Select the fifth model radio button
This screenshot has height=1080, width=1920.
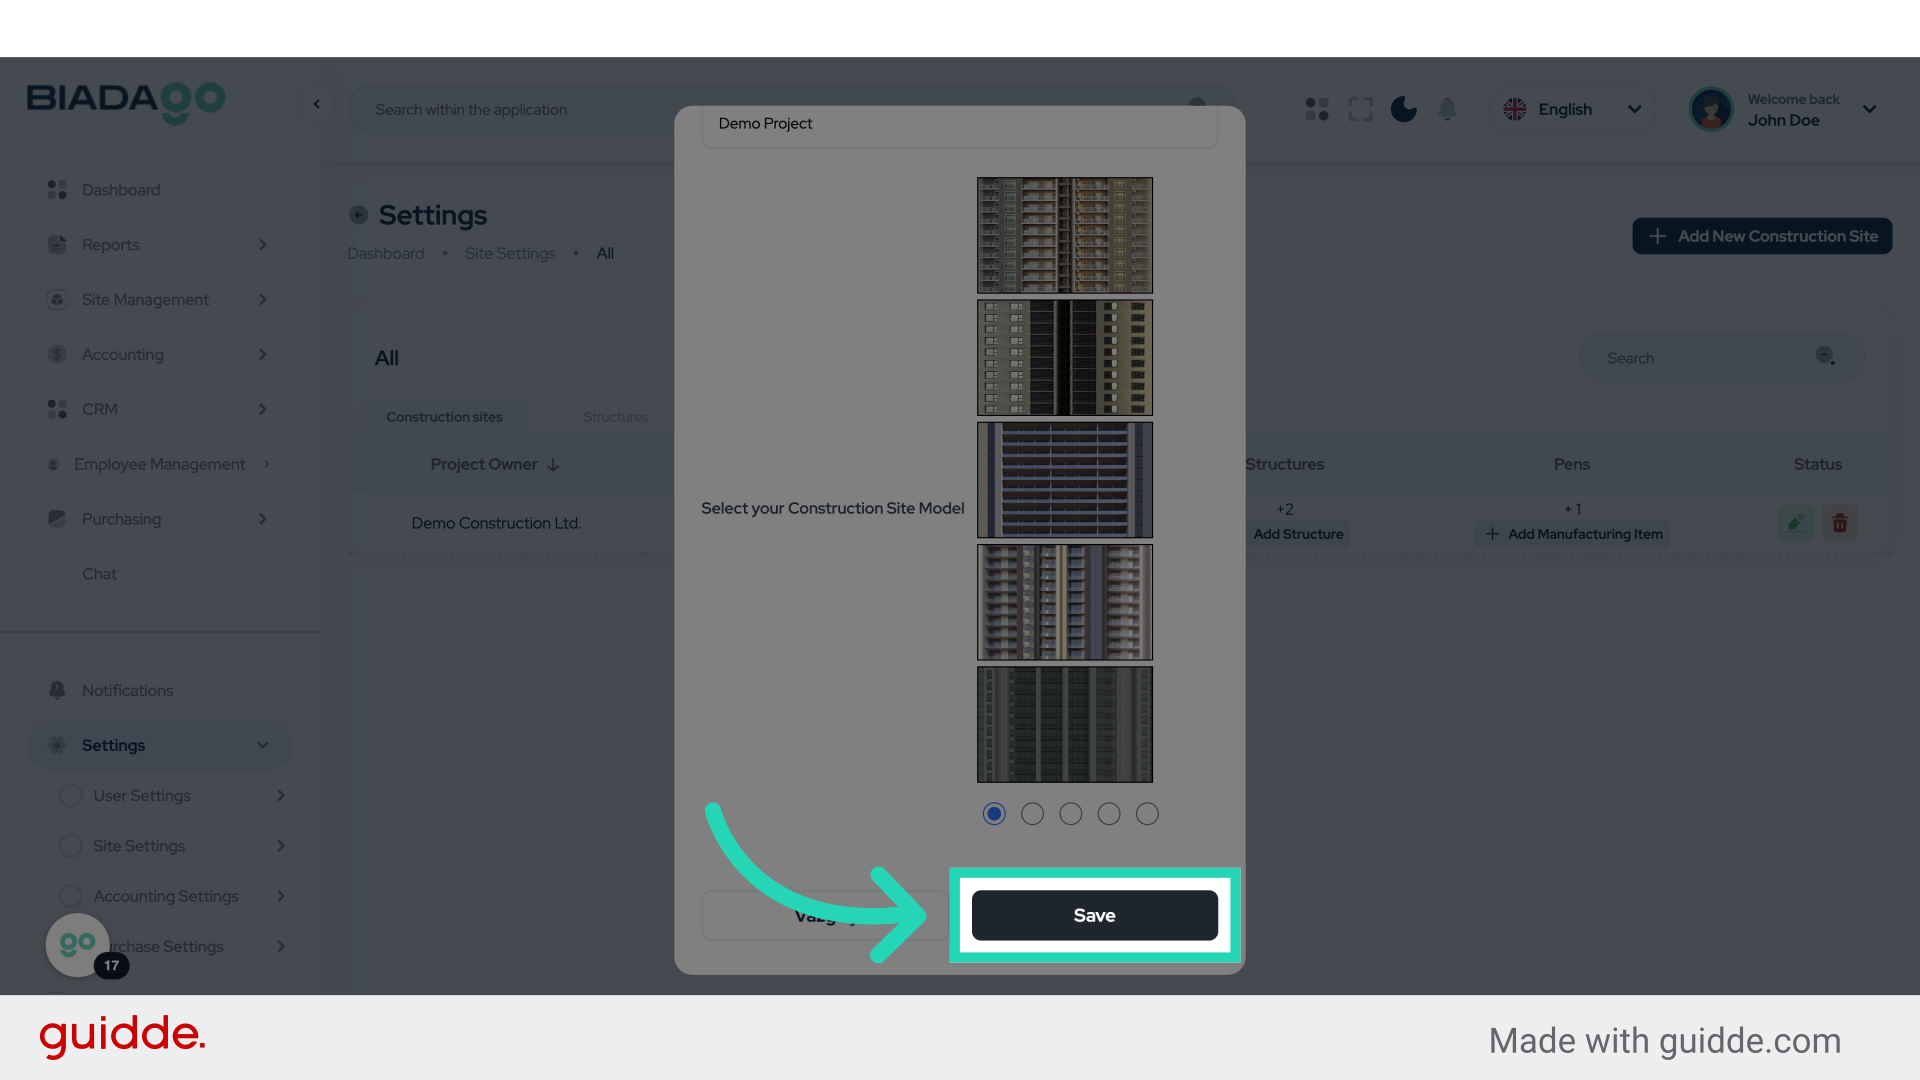(x=1147, y=814)
